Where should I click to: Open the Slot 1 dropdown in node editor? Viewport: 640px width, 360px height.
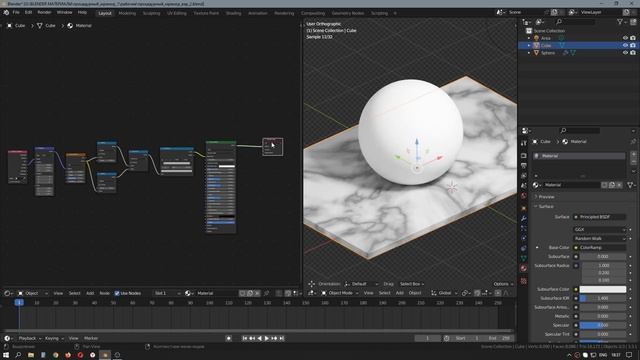coord(167,293)
